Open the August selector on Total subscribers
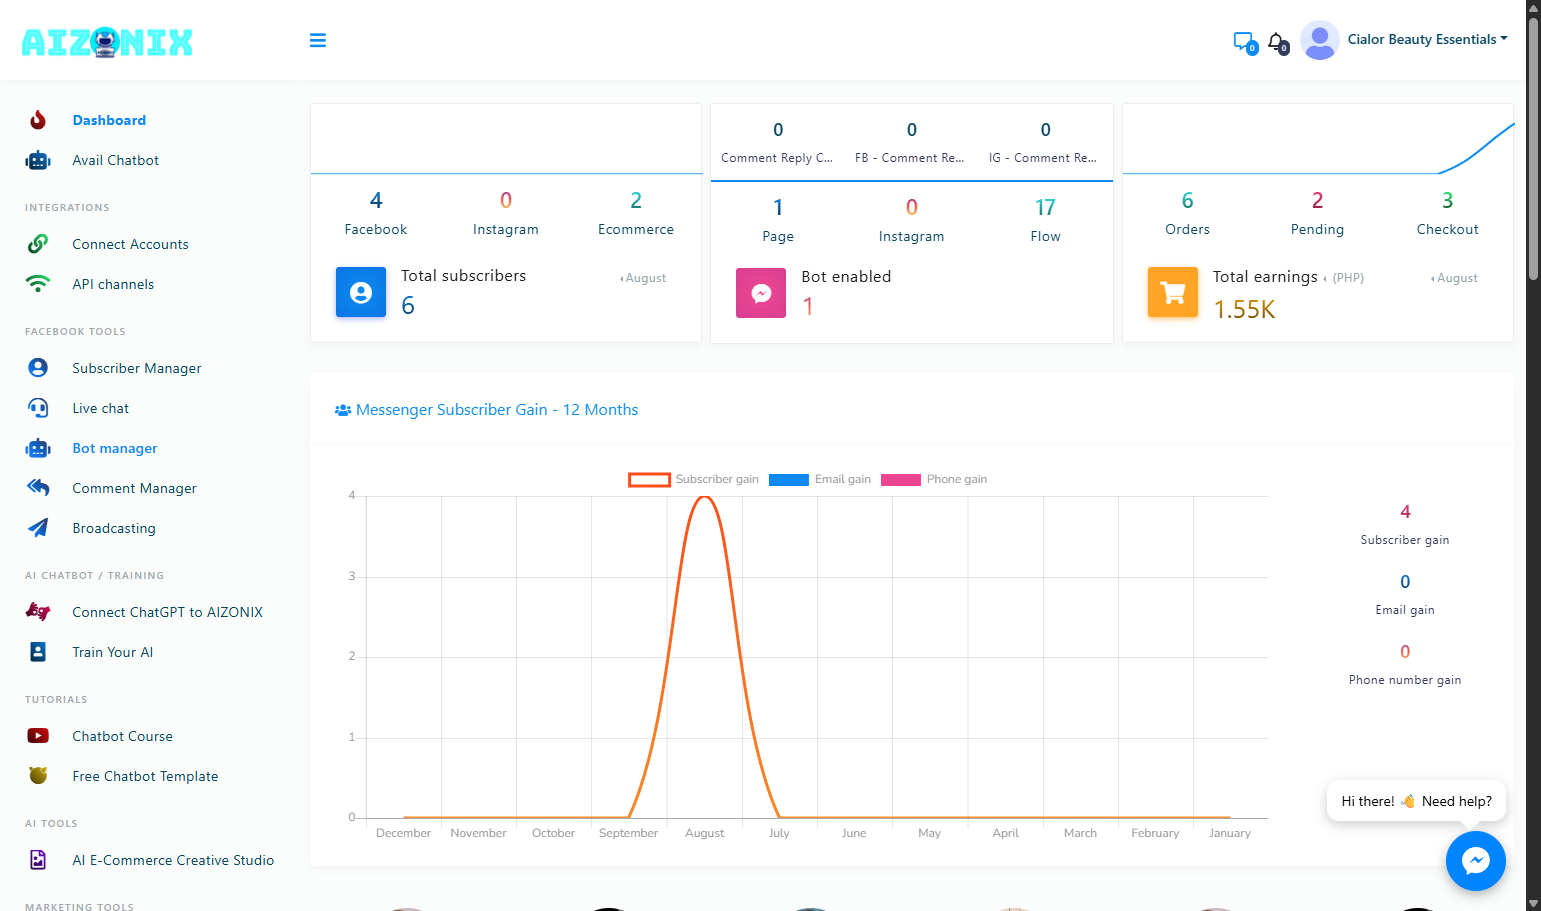Image resolution: width=1541 pixels, height=911 pixels. [x=643, y=278]
